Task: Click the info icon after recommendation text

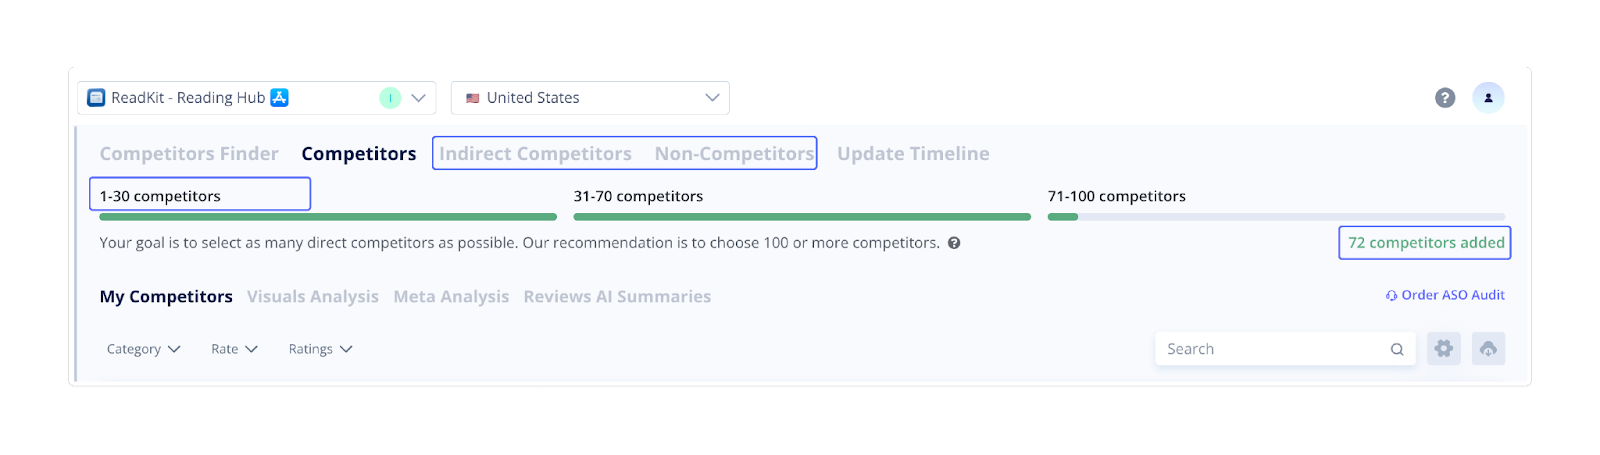Action: click(x=954, y=243)
